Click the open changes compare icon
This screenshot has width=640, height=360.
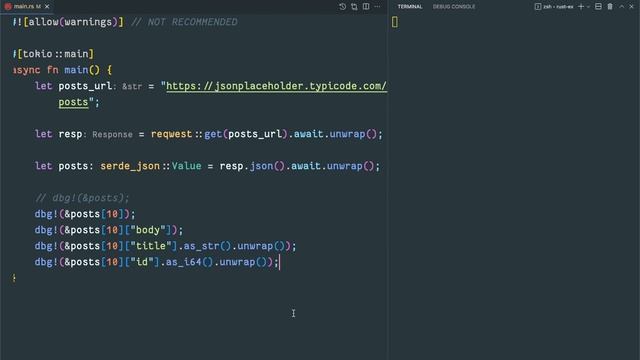(354, 7)
